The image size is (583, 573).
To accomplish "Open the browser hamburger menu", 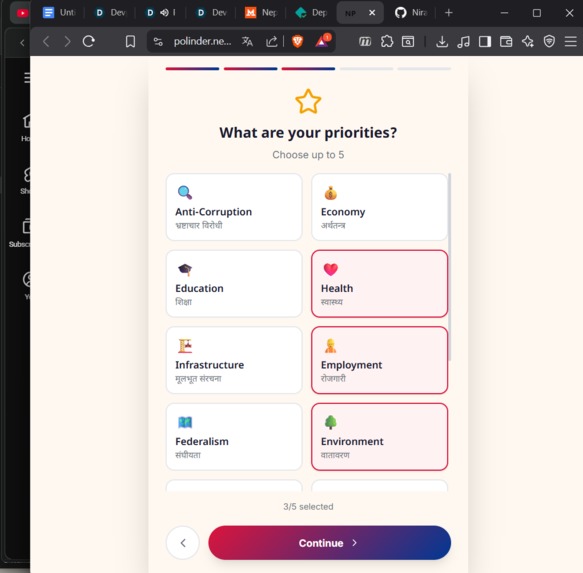I will [x=570, y=41].
